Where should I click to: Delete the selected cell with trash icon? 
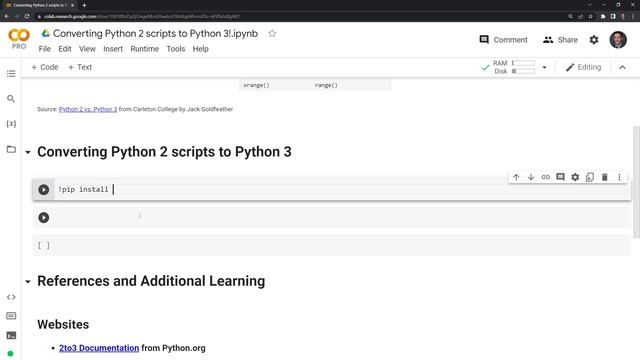click(604, 177)
